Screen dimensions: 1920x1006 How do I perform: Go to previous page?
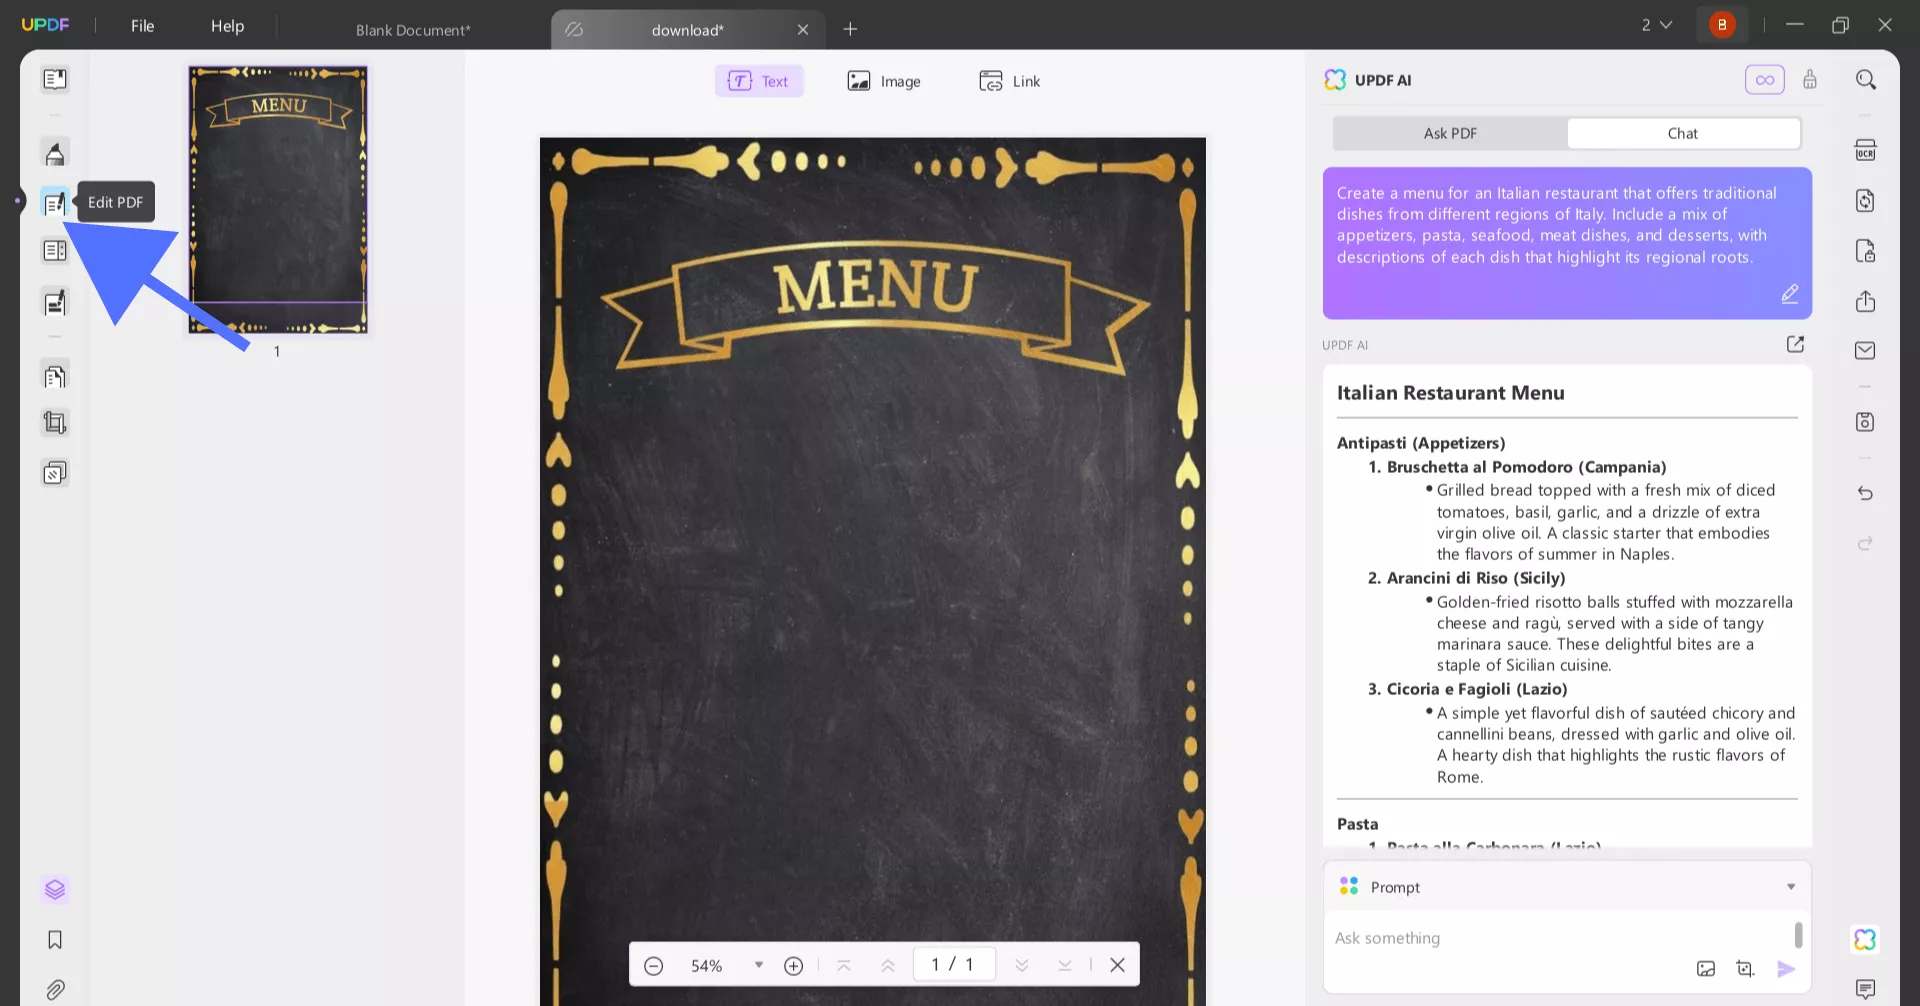[x=887, y=965]
